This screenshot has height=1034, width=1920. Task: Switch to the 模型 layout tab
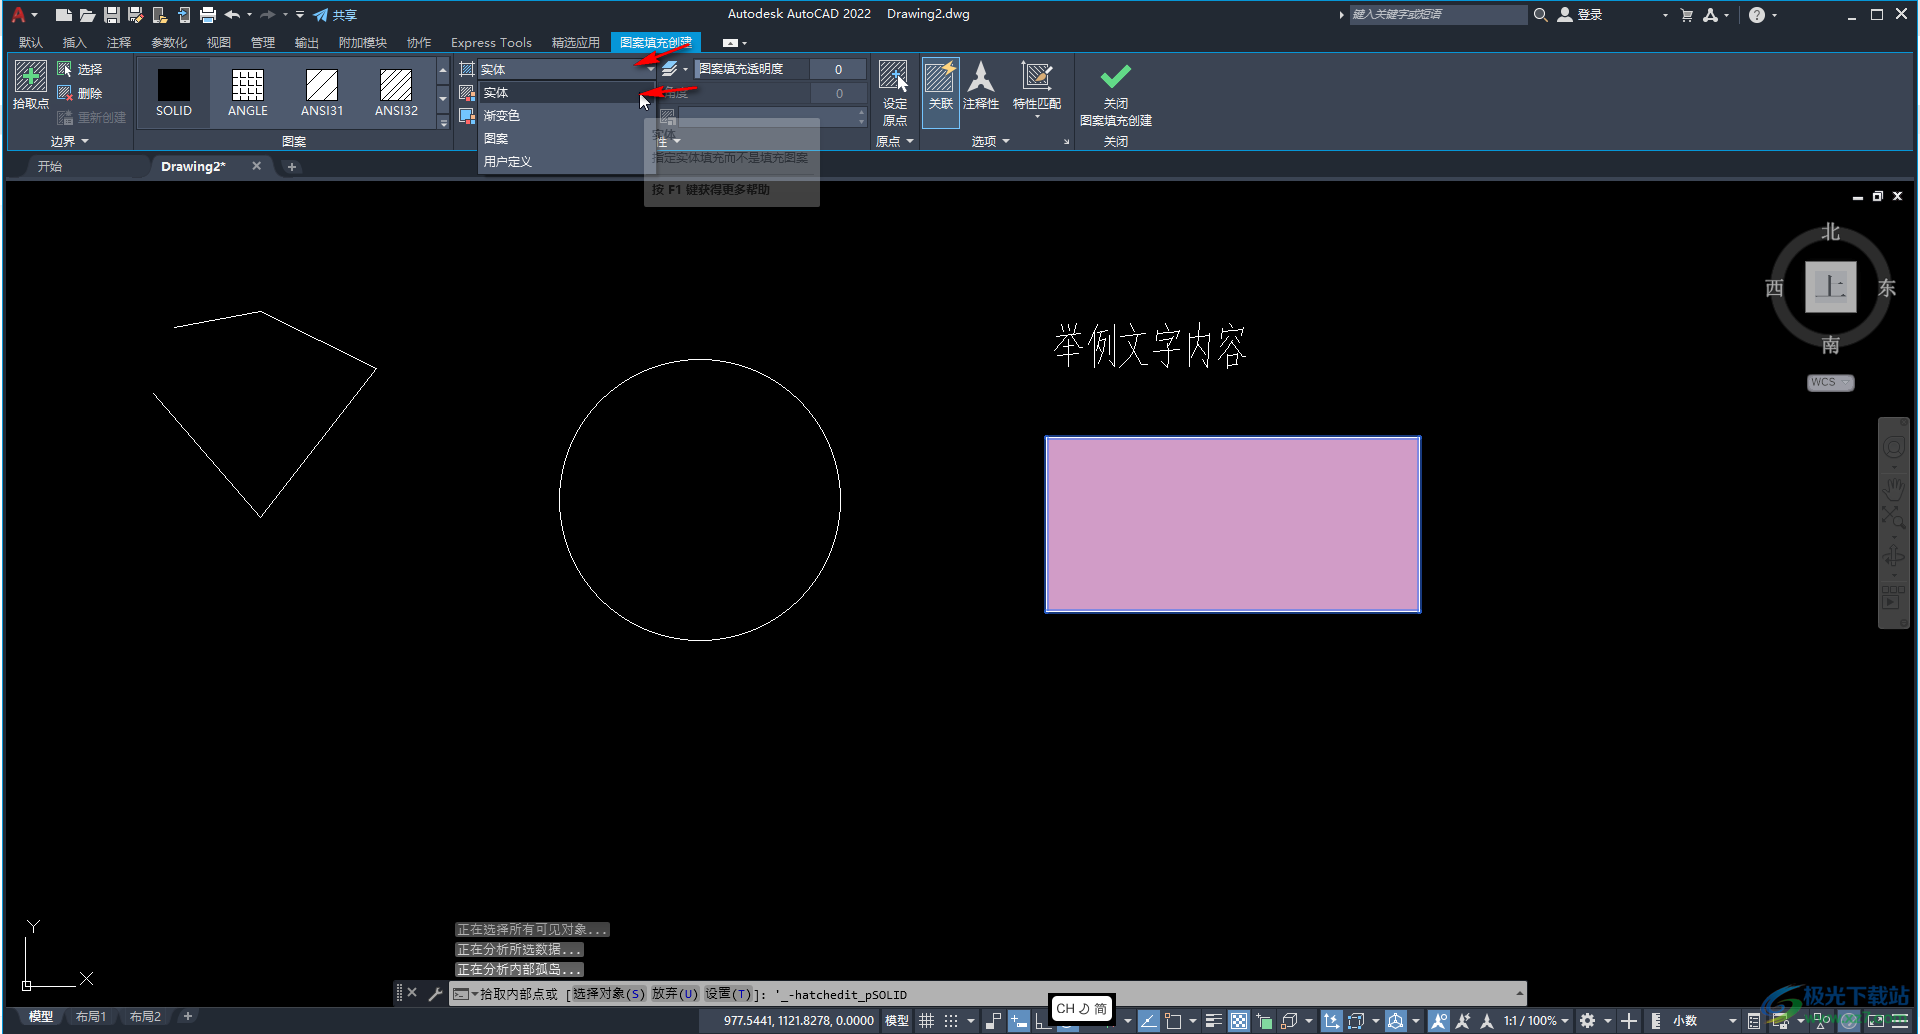[x=41, y=1017]
